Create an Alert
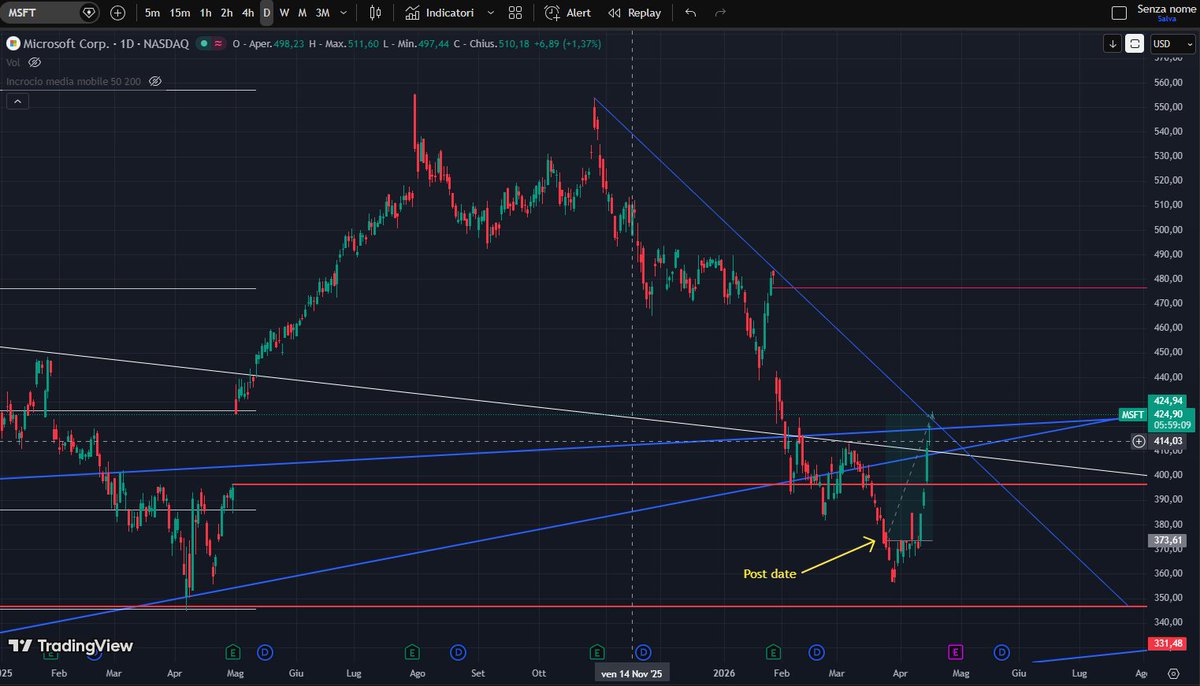The image size is (1200, 686). click(568, 13)
